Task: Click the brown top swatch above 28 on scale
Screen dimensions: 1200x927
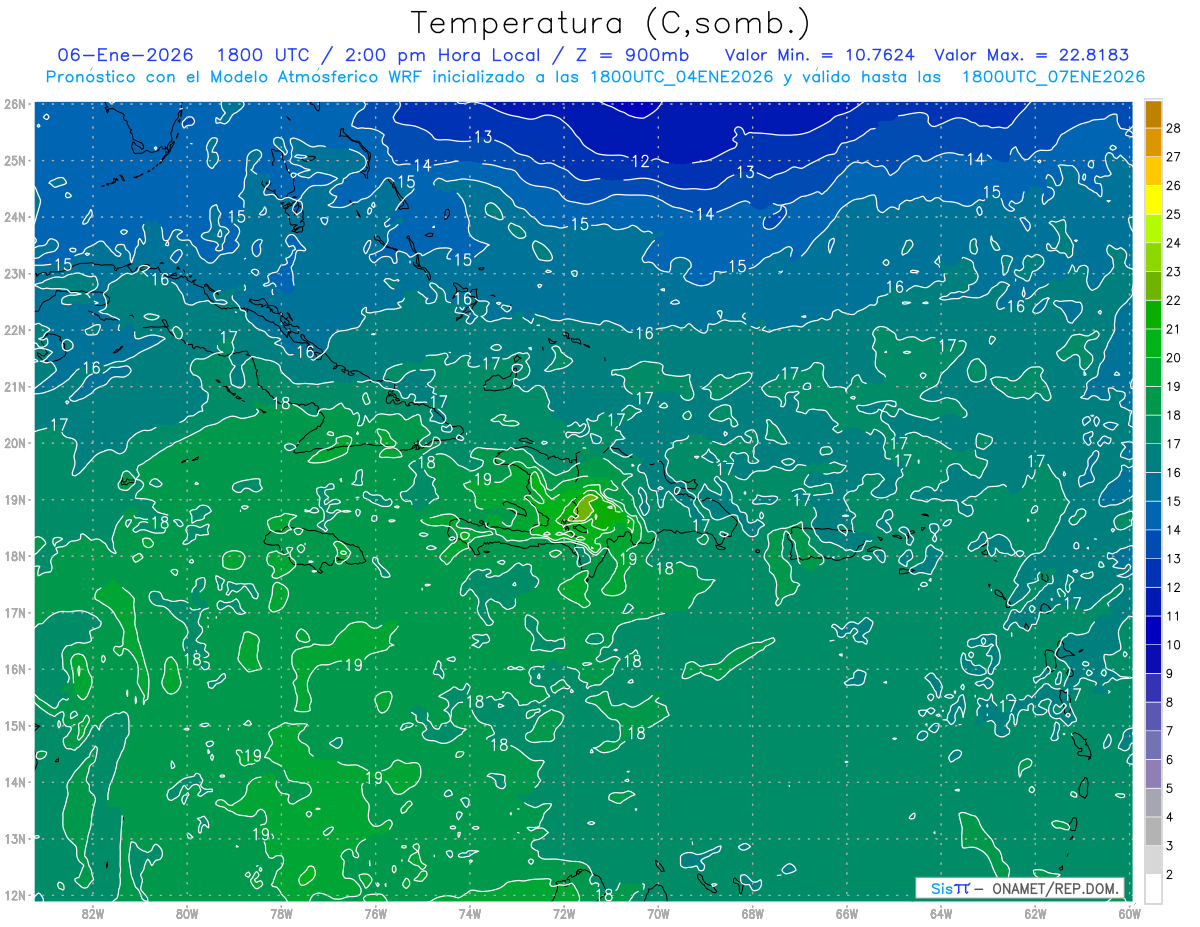Action: 1153,114
